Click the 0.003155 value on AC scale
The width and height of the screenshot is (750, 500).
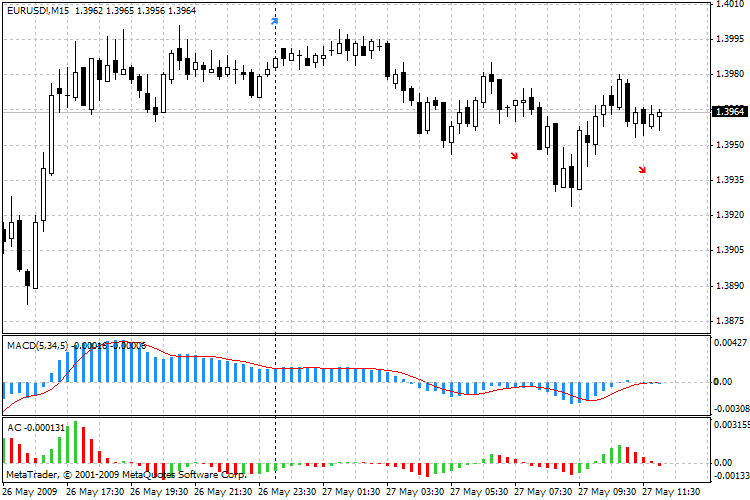coord(729,424)
